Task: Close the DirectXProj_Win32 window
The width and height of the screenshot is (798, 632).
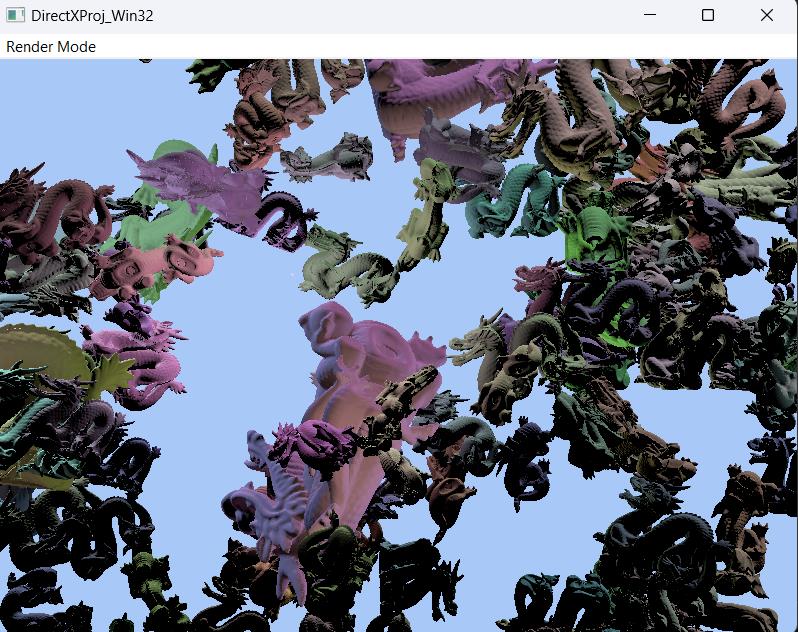Action: click(x=766, y=16)
